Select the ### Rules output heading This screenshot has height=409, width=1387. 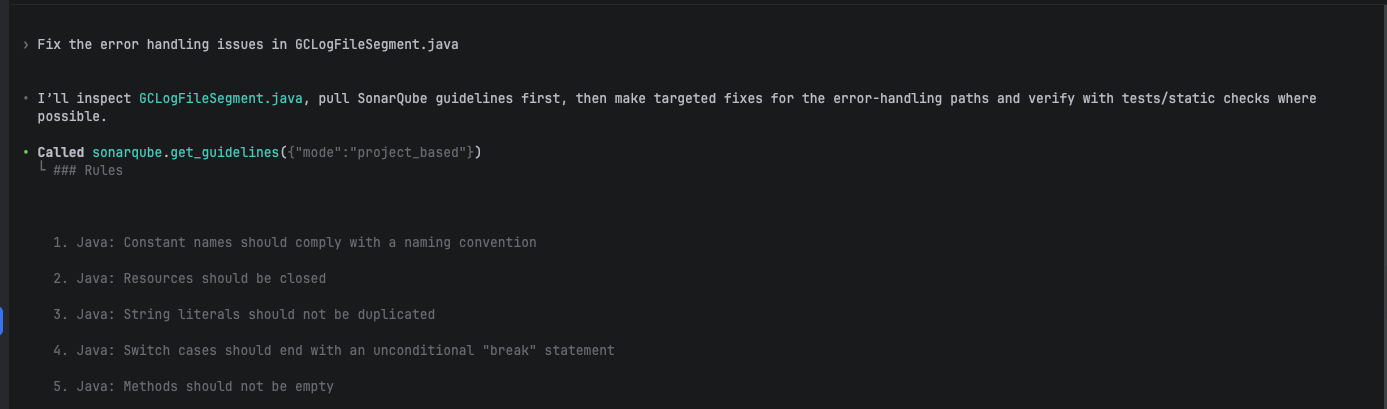tap(88, 170)
